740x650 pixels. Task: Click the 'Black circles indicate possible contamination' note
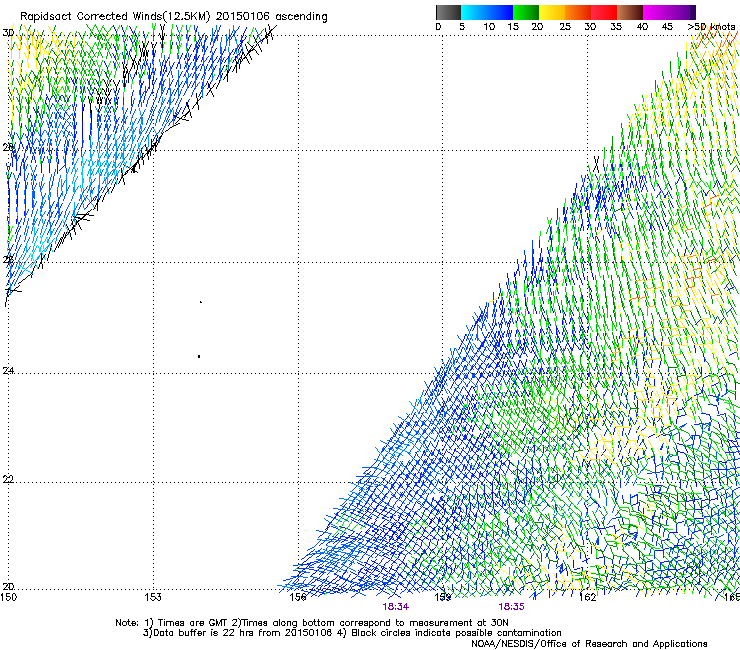(456, 633)
